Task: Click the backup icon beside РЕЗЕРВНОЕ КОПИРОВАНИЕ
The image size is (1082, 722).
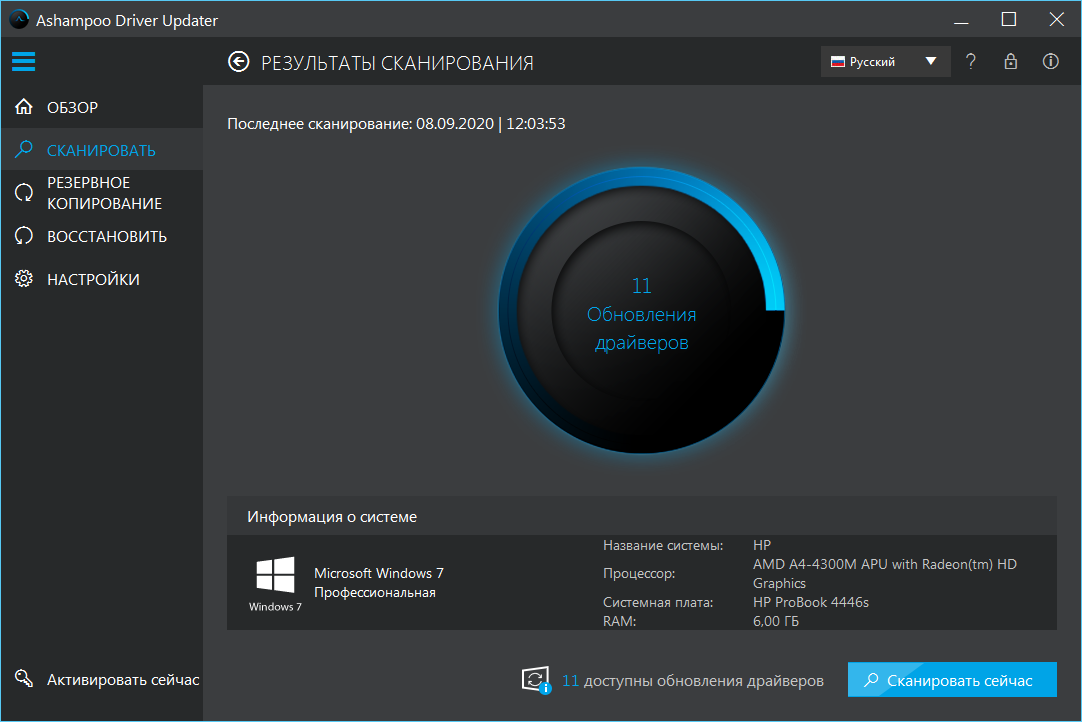Action: pyautogui.click(x=24, y=193)
